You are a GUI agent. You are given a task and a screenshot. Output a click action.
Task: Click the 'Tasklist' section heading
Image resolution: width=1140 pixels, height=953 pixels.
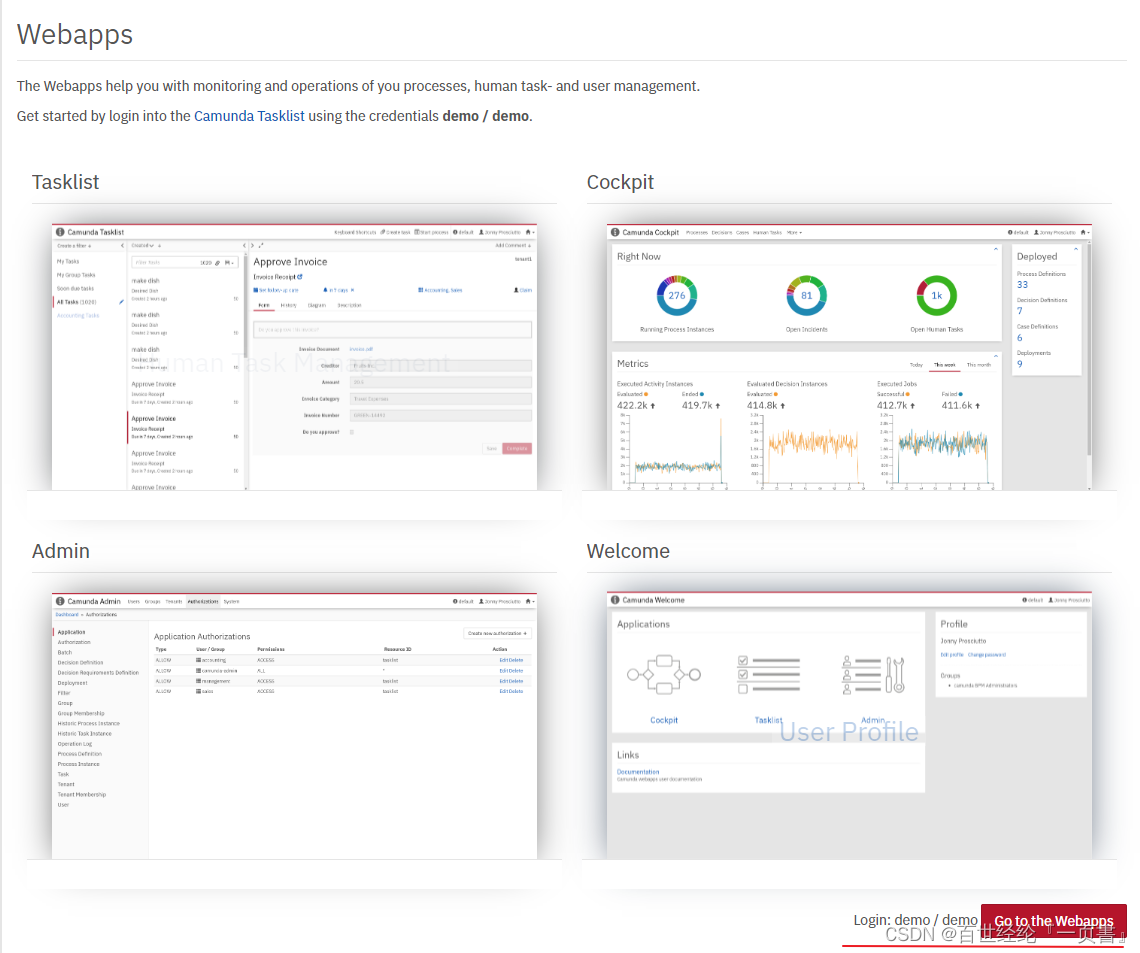(x=65, y=182)
